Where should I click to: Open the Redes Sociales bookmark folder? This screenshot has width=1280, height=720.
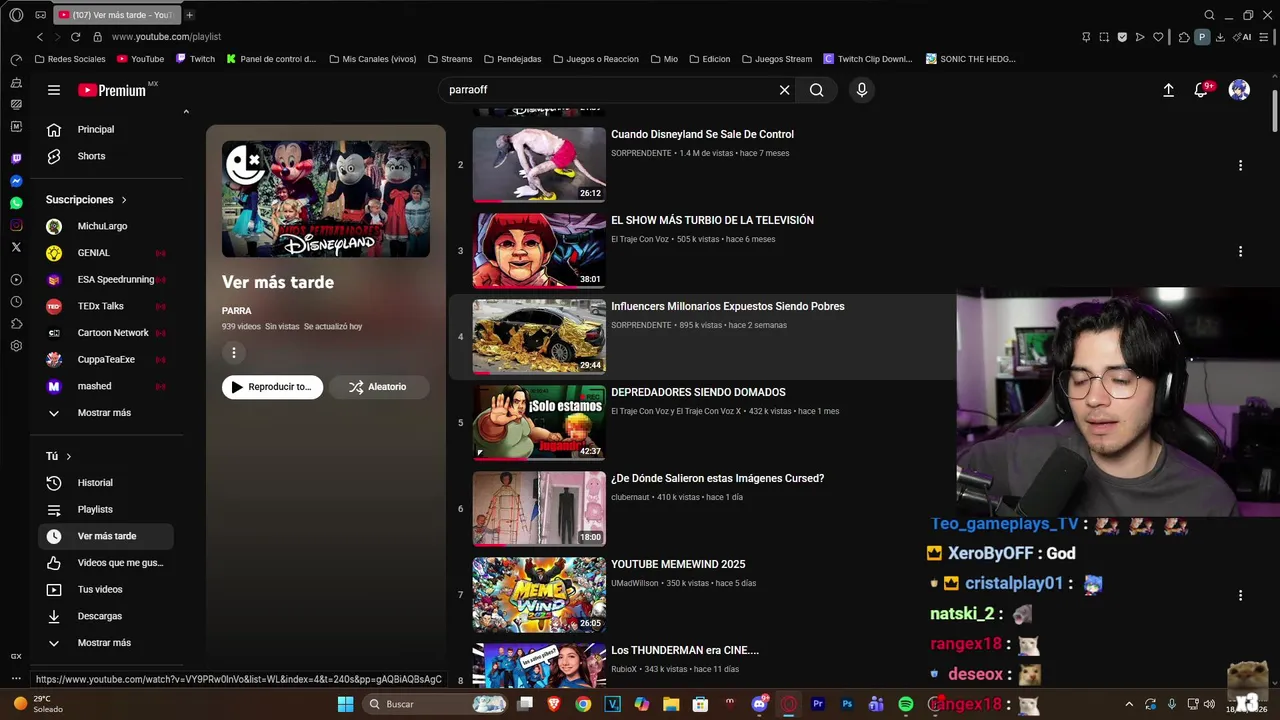[70, 59]
